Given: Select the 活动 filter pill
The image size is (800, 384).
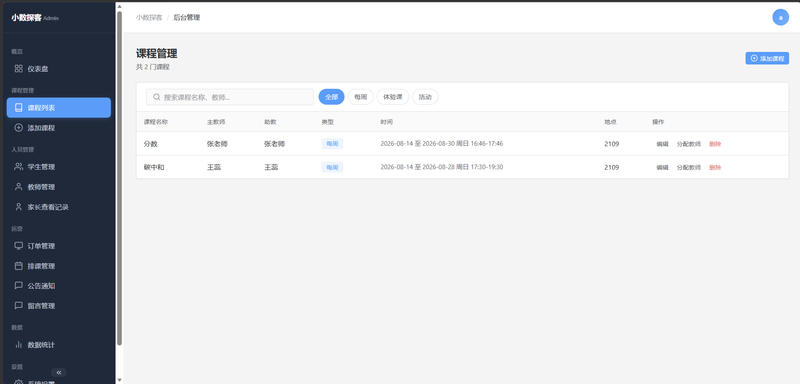Looking at the screenshot, I should pos(425,97).
